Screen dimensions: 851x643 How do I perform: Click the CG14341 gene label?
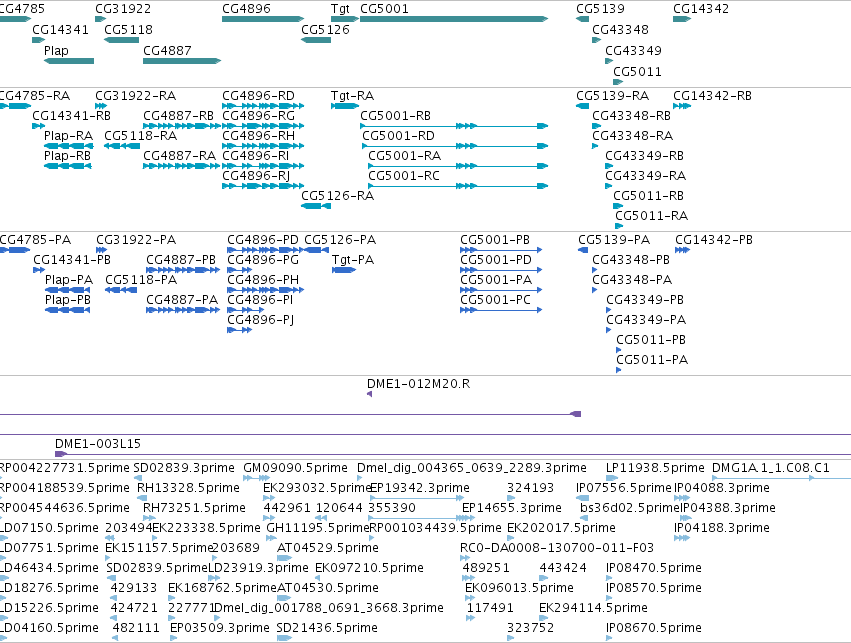[x=60, y=30]
